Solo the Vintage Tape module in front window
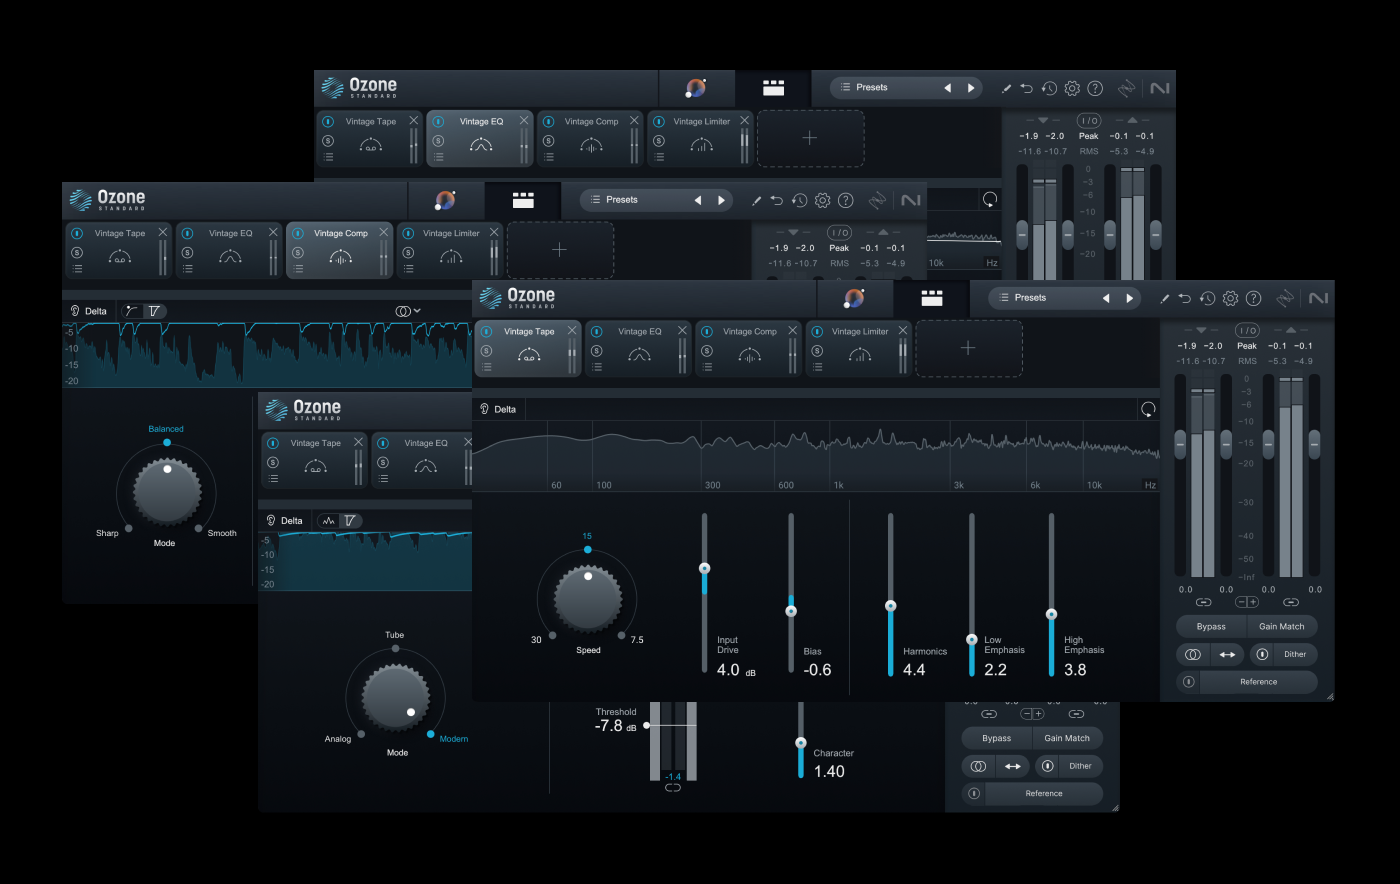This screenshot has width=1400, height=884. click(x=486, y=351)
